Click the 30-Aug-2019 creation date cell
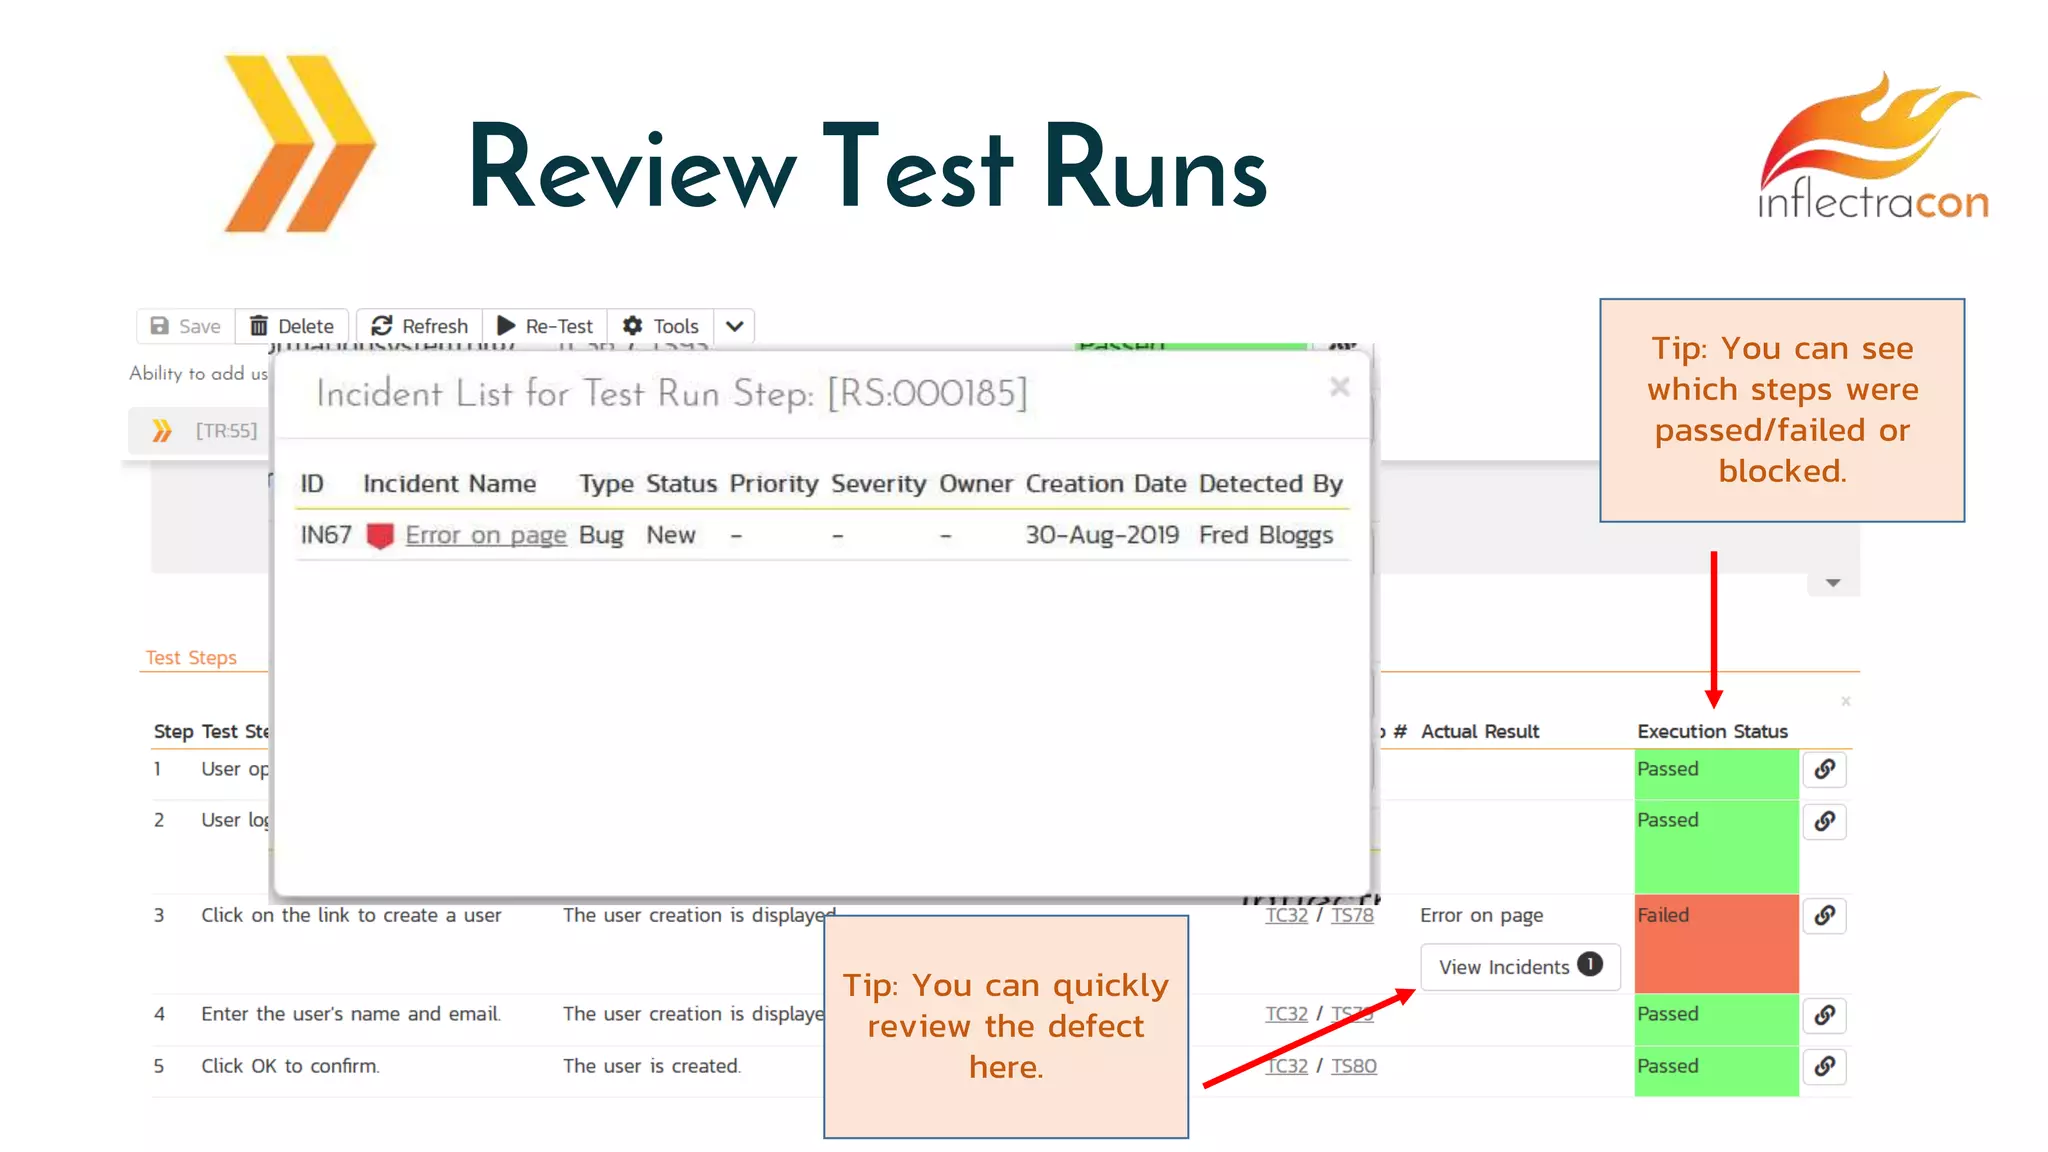The image size is (2048, 1152). pyautogui.click(x=1102, y=535)
